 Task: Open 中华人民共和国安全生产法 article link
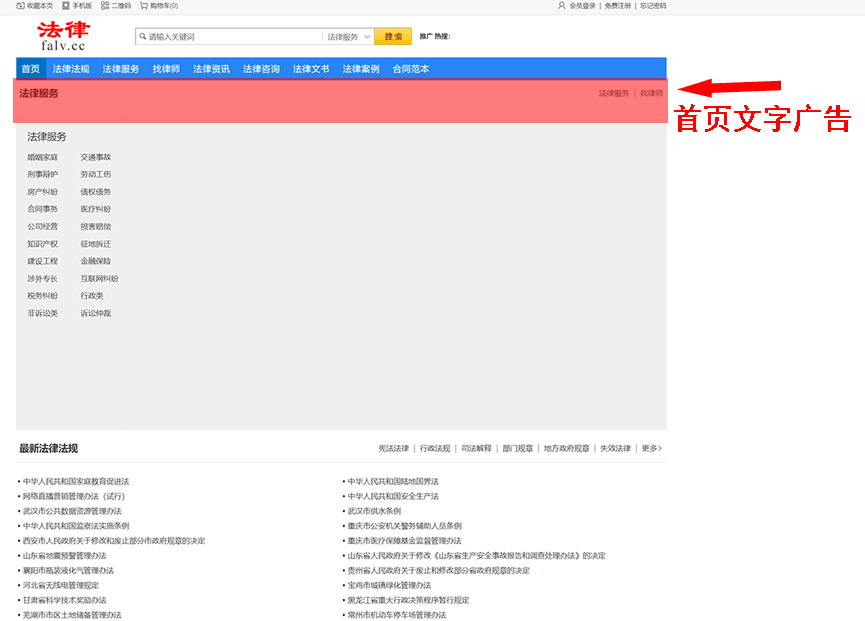pos(393,496)
